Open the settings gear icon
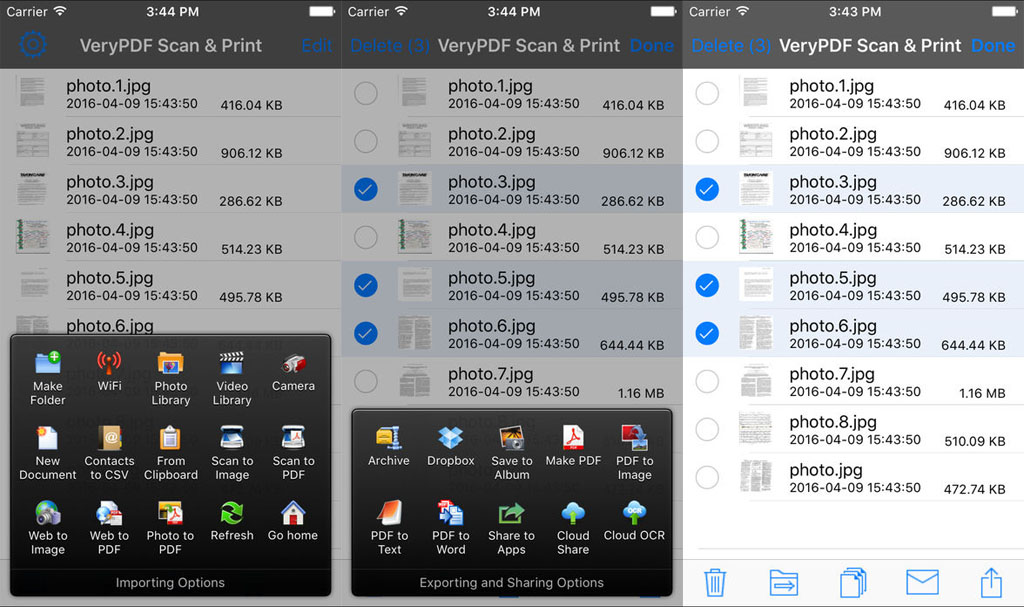This screenshot has width=1024, height=607. pos(32,45)
